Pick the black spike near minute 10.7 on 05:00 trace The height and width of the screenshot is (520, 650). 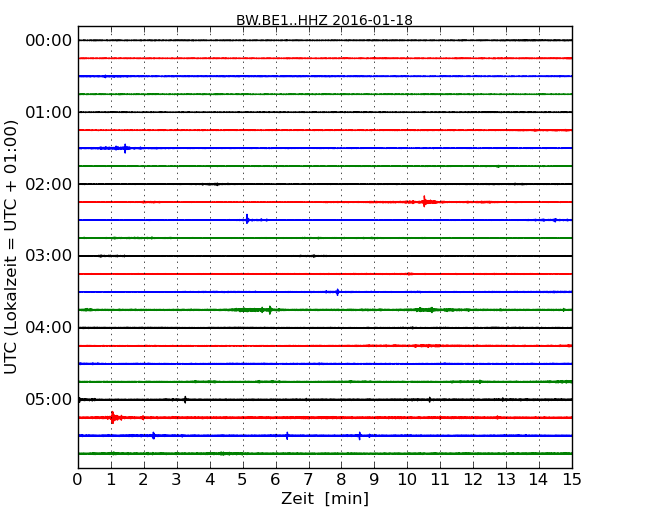click(429, 400)
